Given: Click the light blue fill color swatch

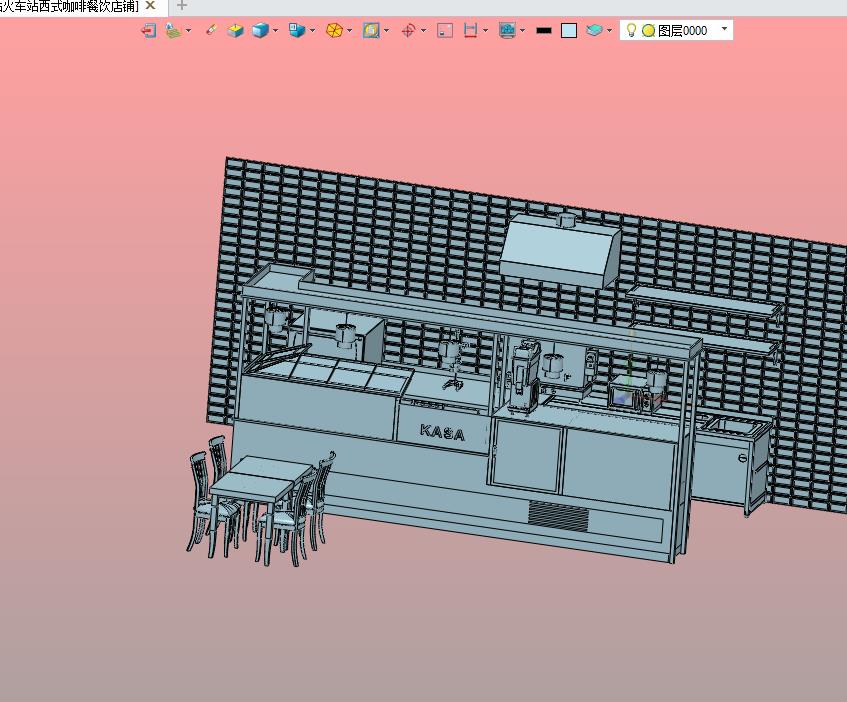Looking at the screenshot, I should pyautogui.click(x=569, y=30).
